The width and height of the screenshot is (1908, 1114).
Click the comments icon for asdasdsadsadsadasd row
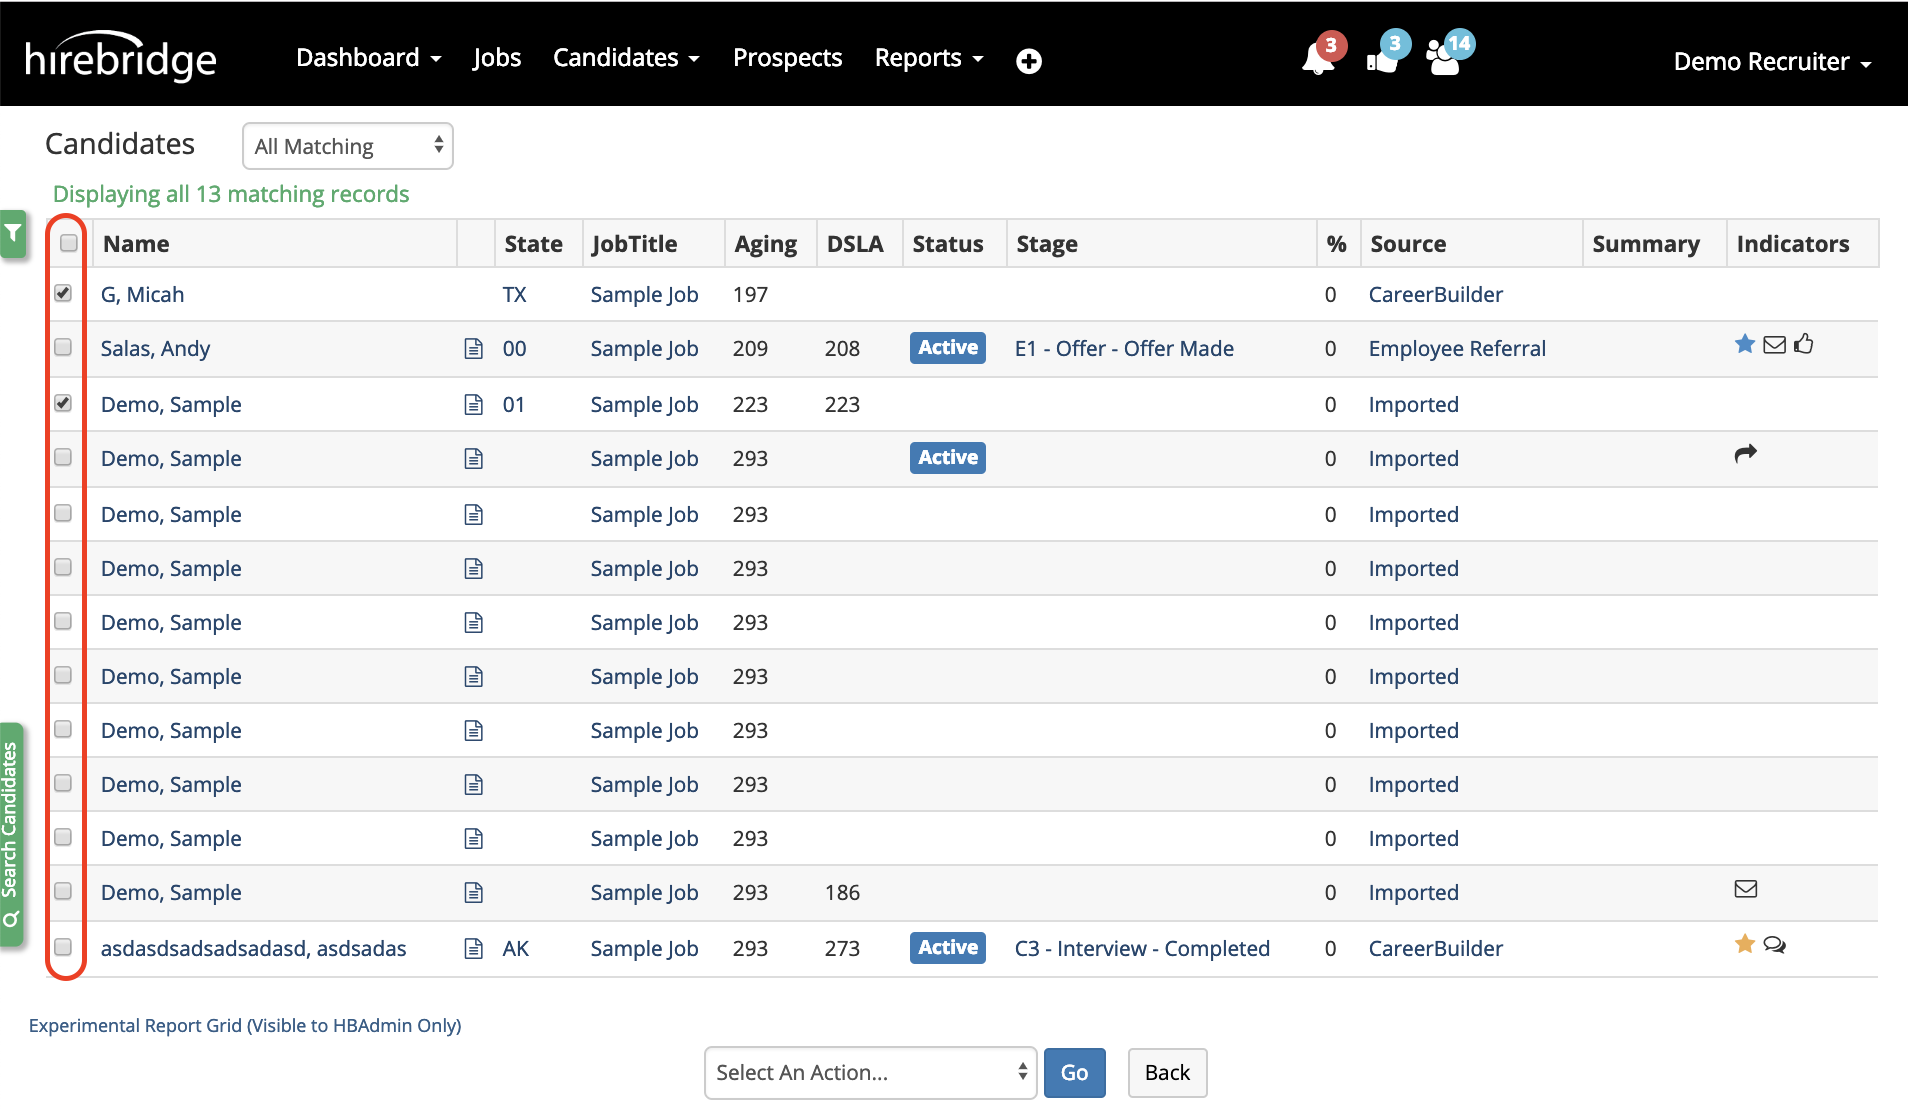pos(1775,945)
